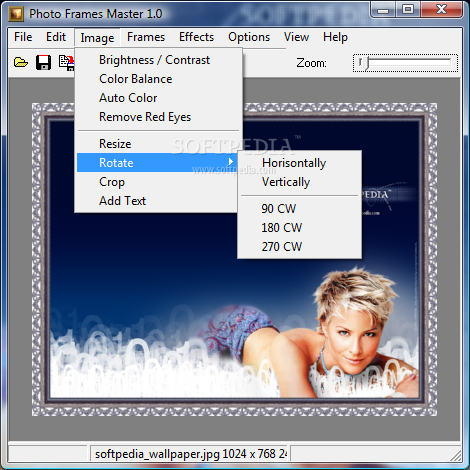Click the framed photo preview image
Viewport: 470px width, 470px height.
point(234,259)
